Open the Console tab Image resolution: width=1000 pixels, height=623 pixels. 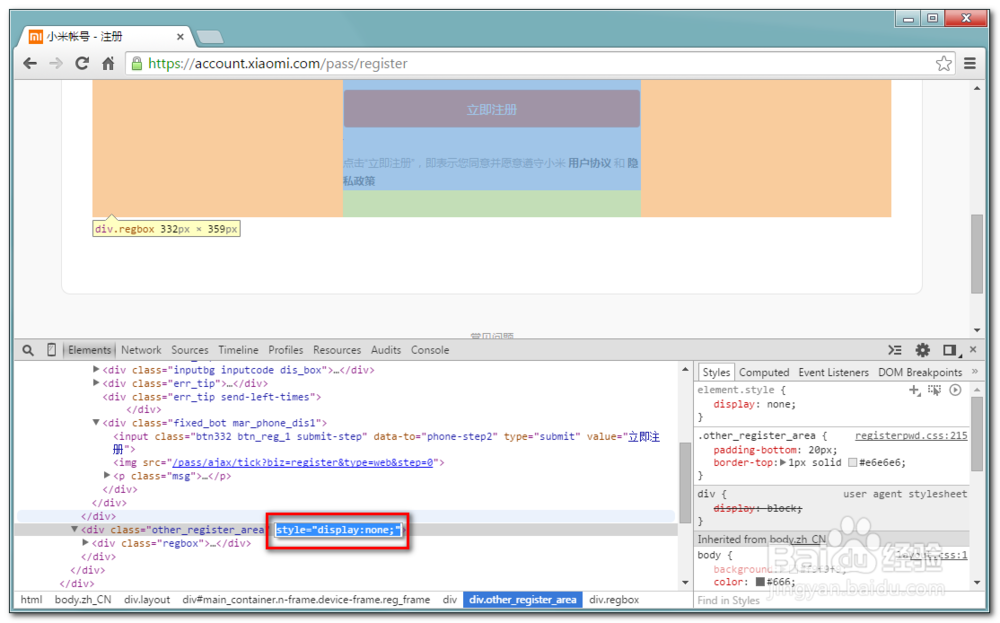click(x=430, y=350)
